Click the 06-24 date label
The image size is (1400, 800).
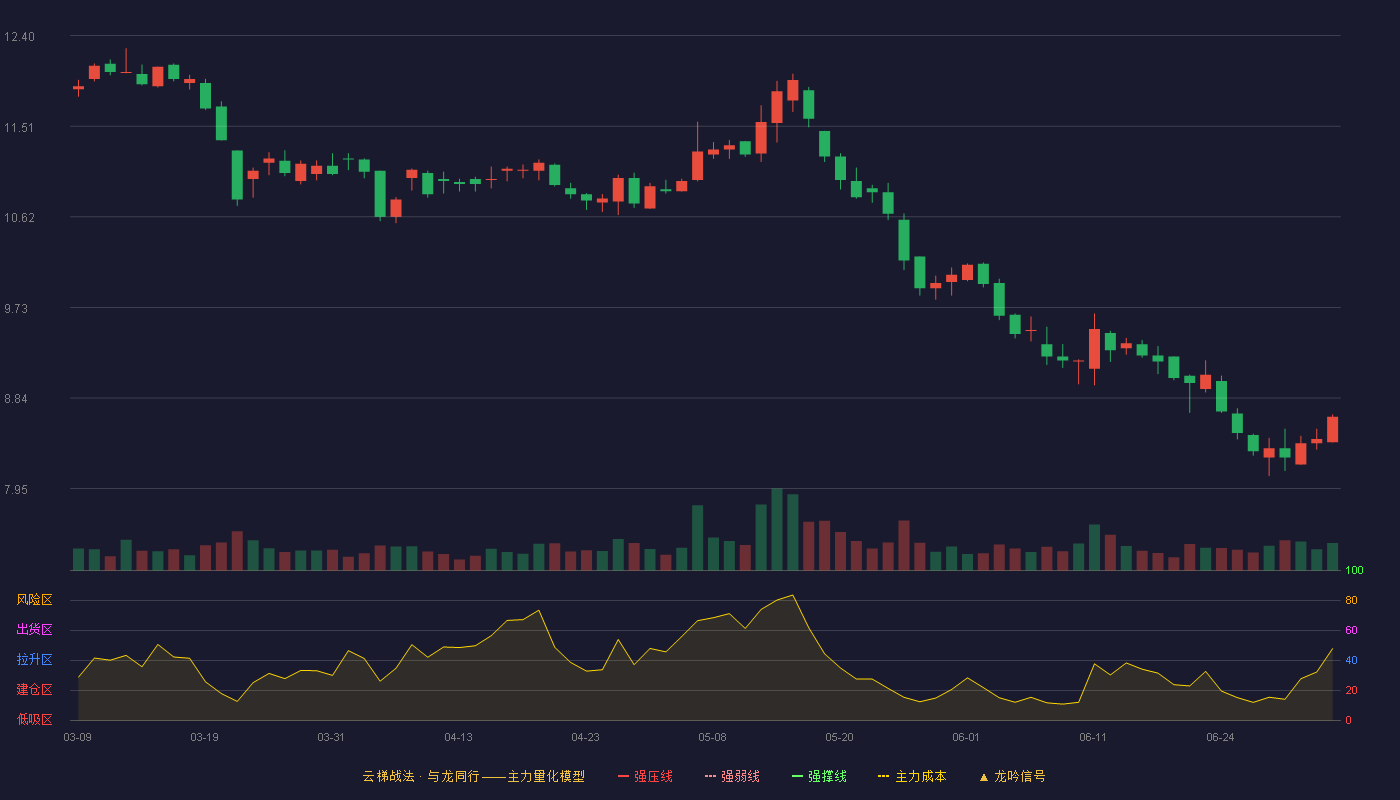pyautogui.click(x=1220, y=737)
